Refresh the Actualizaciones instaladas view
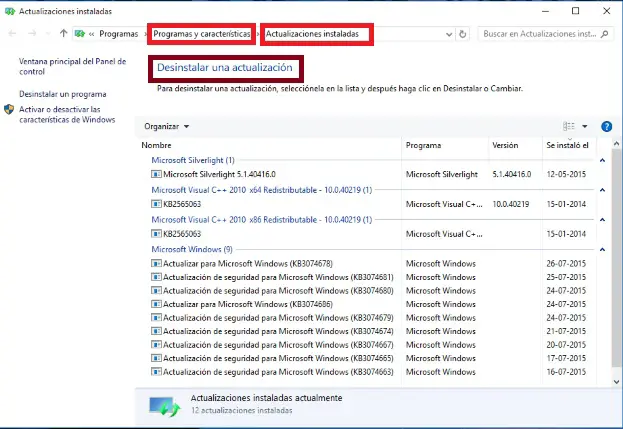This screenshot has width=623, height=429. tap(462, 34)
